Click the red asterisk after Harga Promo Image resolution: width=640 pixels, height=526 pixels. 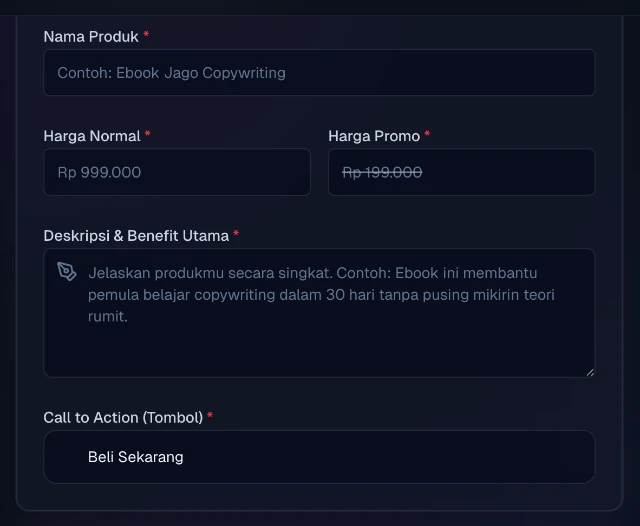tap(428, 135)
